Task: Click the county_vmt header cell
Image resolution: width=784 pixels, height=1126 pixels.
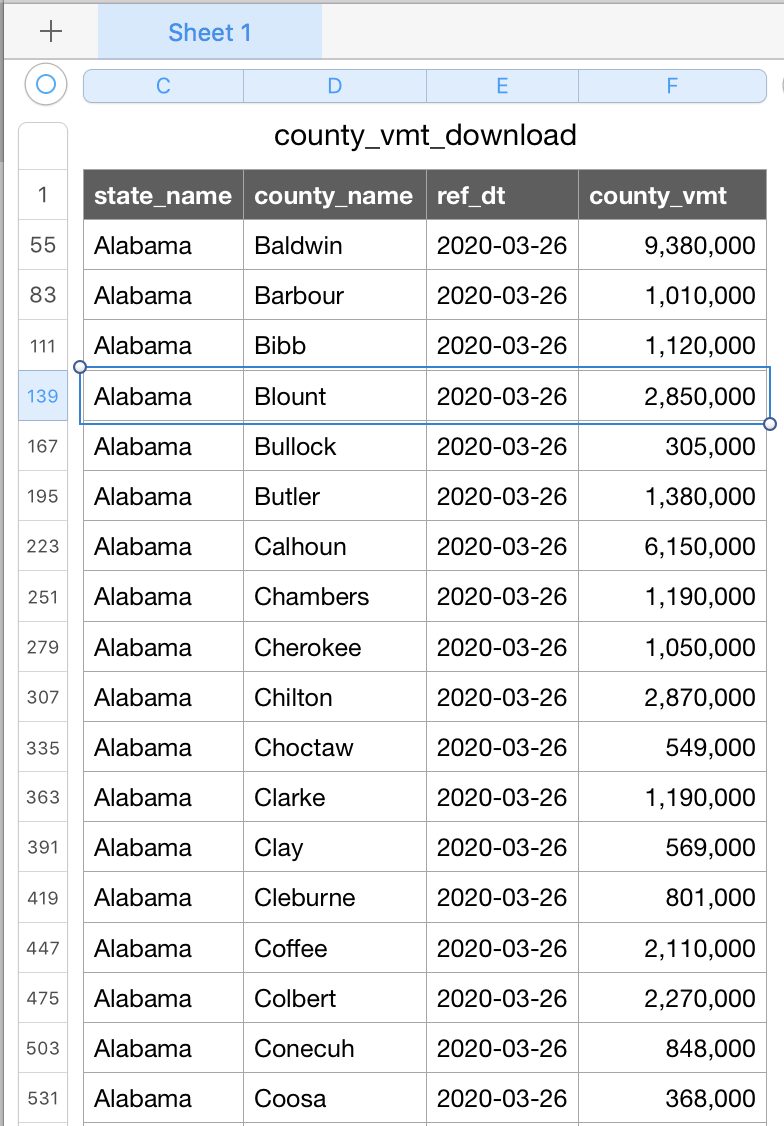Action: pos(672,195)
